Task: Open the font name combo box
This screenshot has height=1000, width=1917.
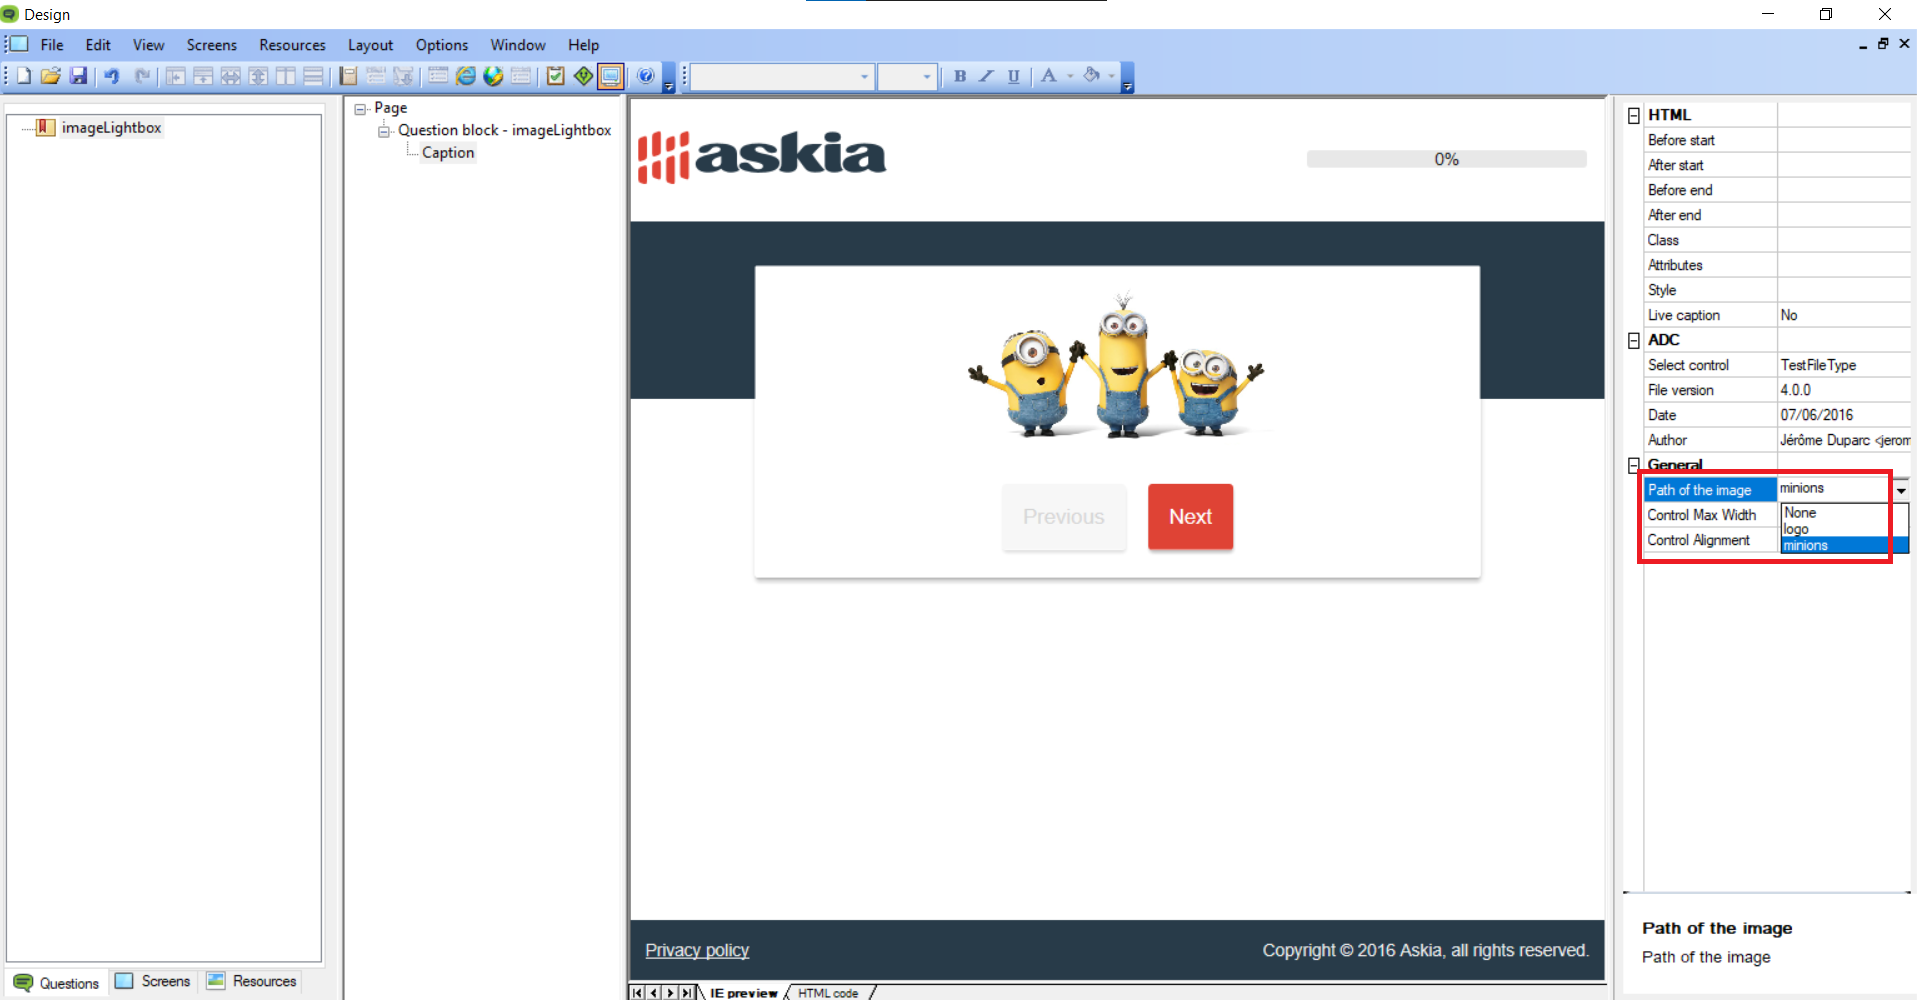Action: pyautogui.click(x=783, y=77)
